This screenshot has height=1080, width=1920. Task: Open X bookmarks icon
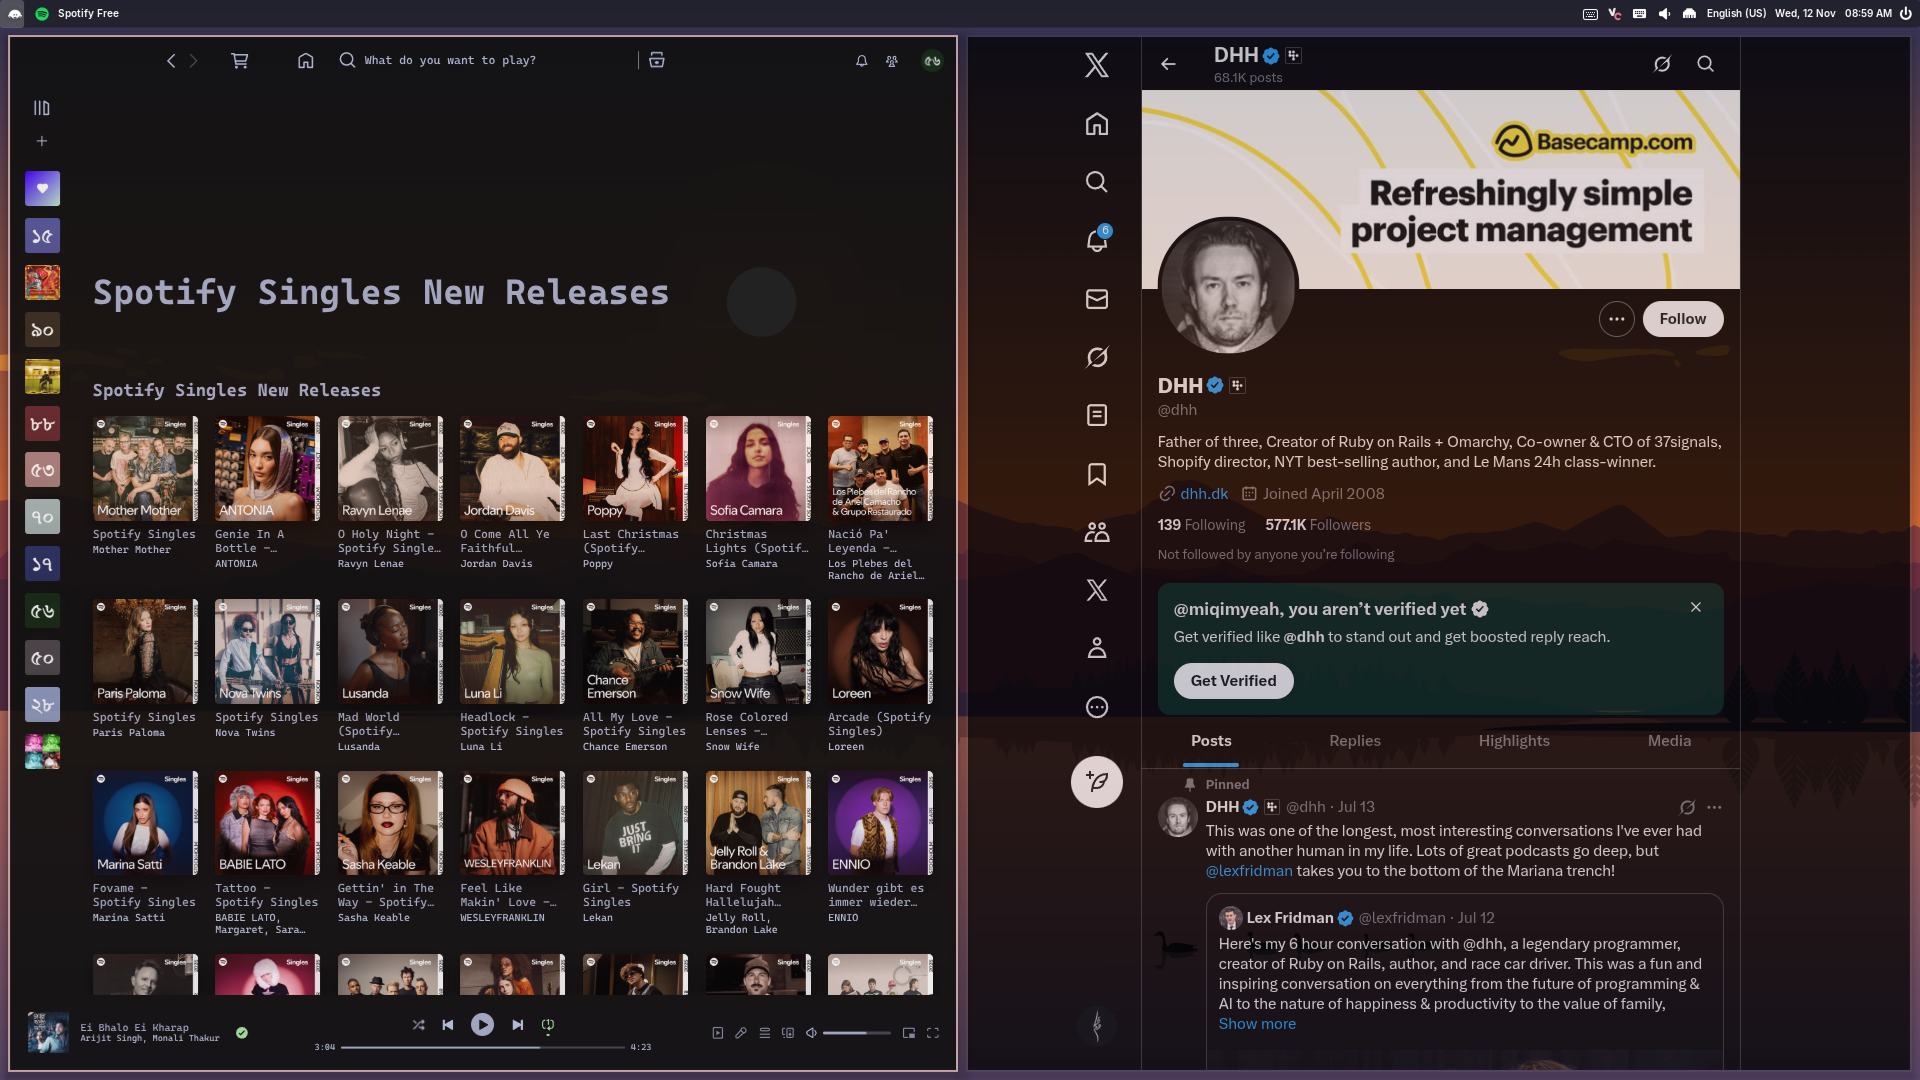pos(1097,474)
